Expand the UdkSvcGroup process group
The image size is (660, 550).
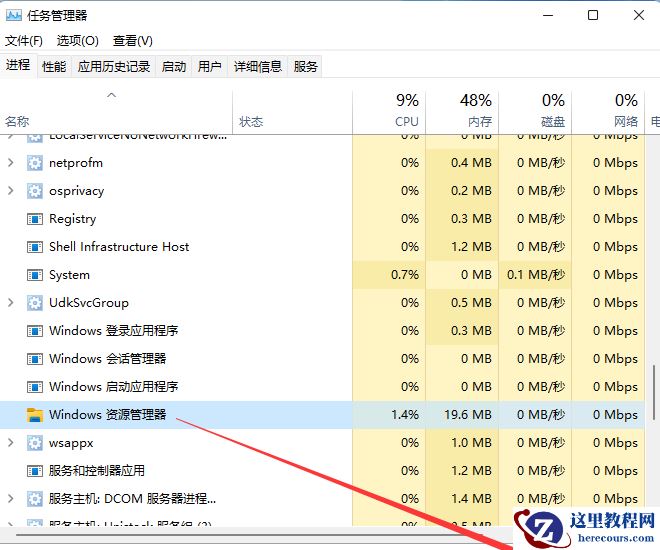11,303
